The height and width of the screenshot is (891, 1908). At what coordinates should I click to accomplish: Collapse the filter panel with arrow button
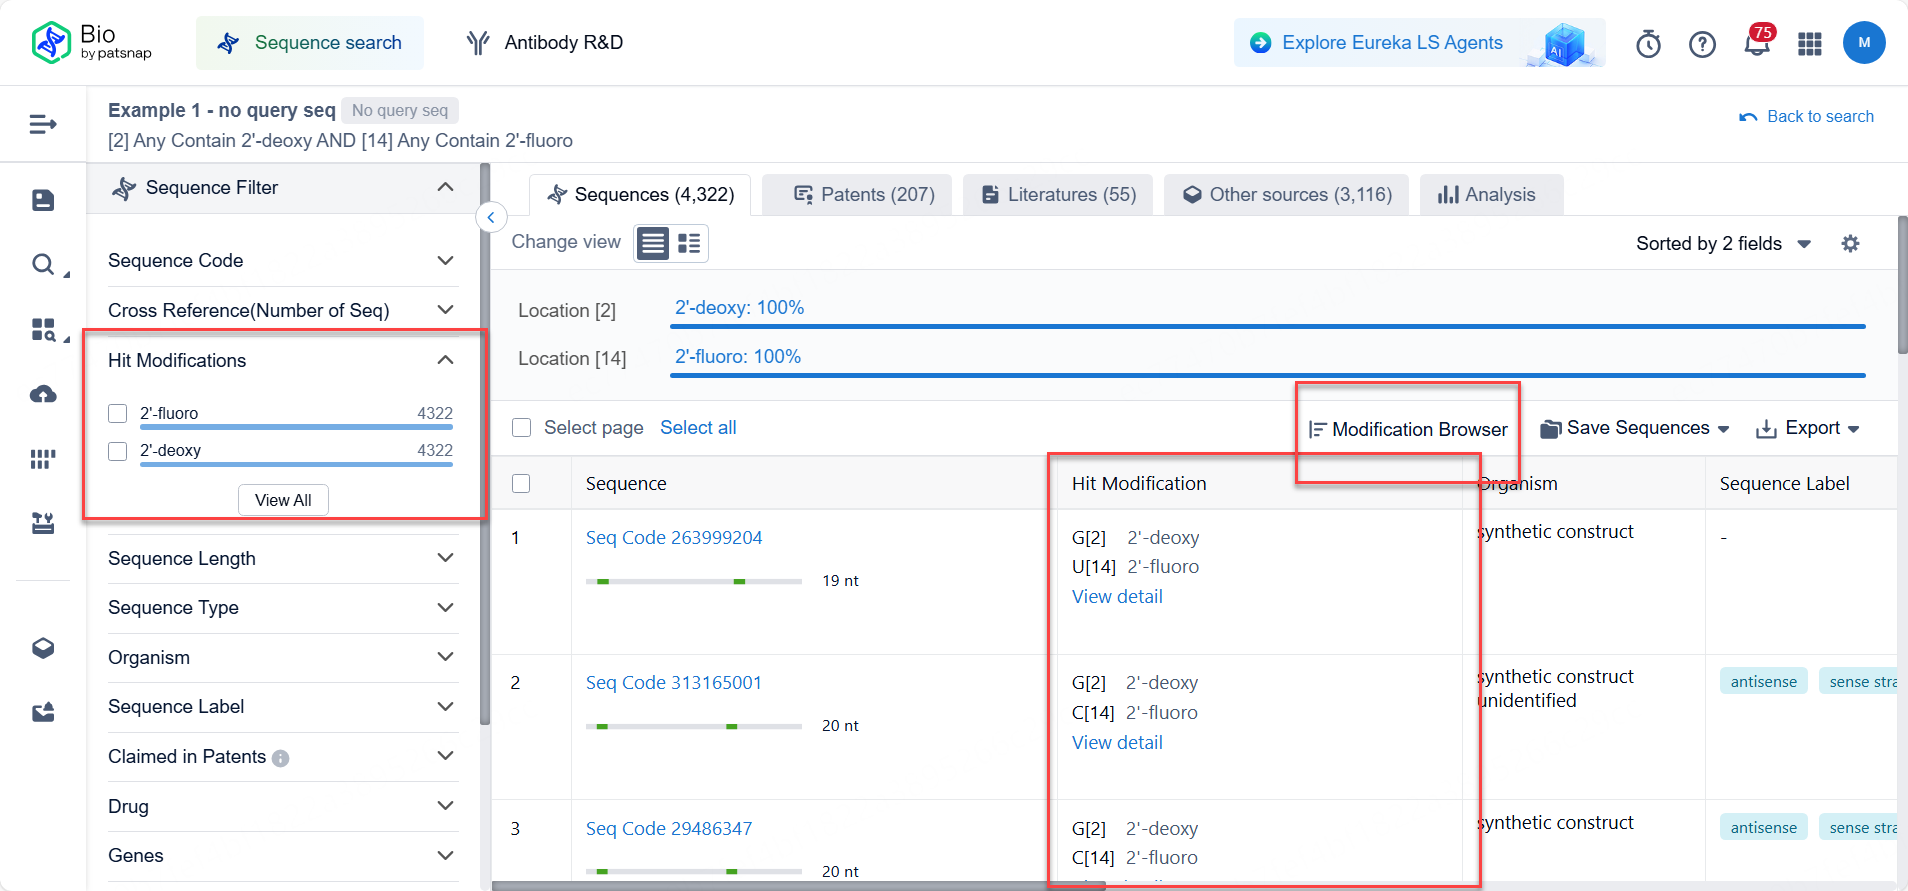tap(491, 217)
